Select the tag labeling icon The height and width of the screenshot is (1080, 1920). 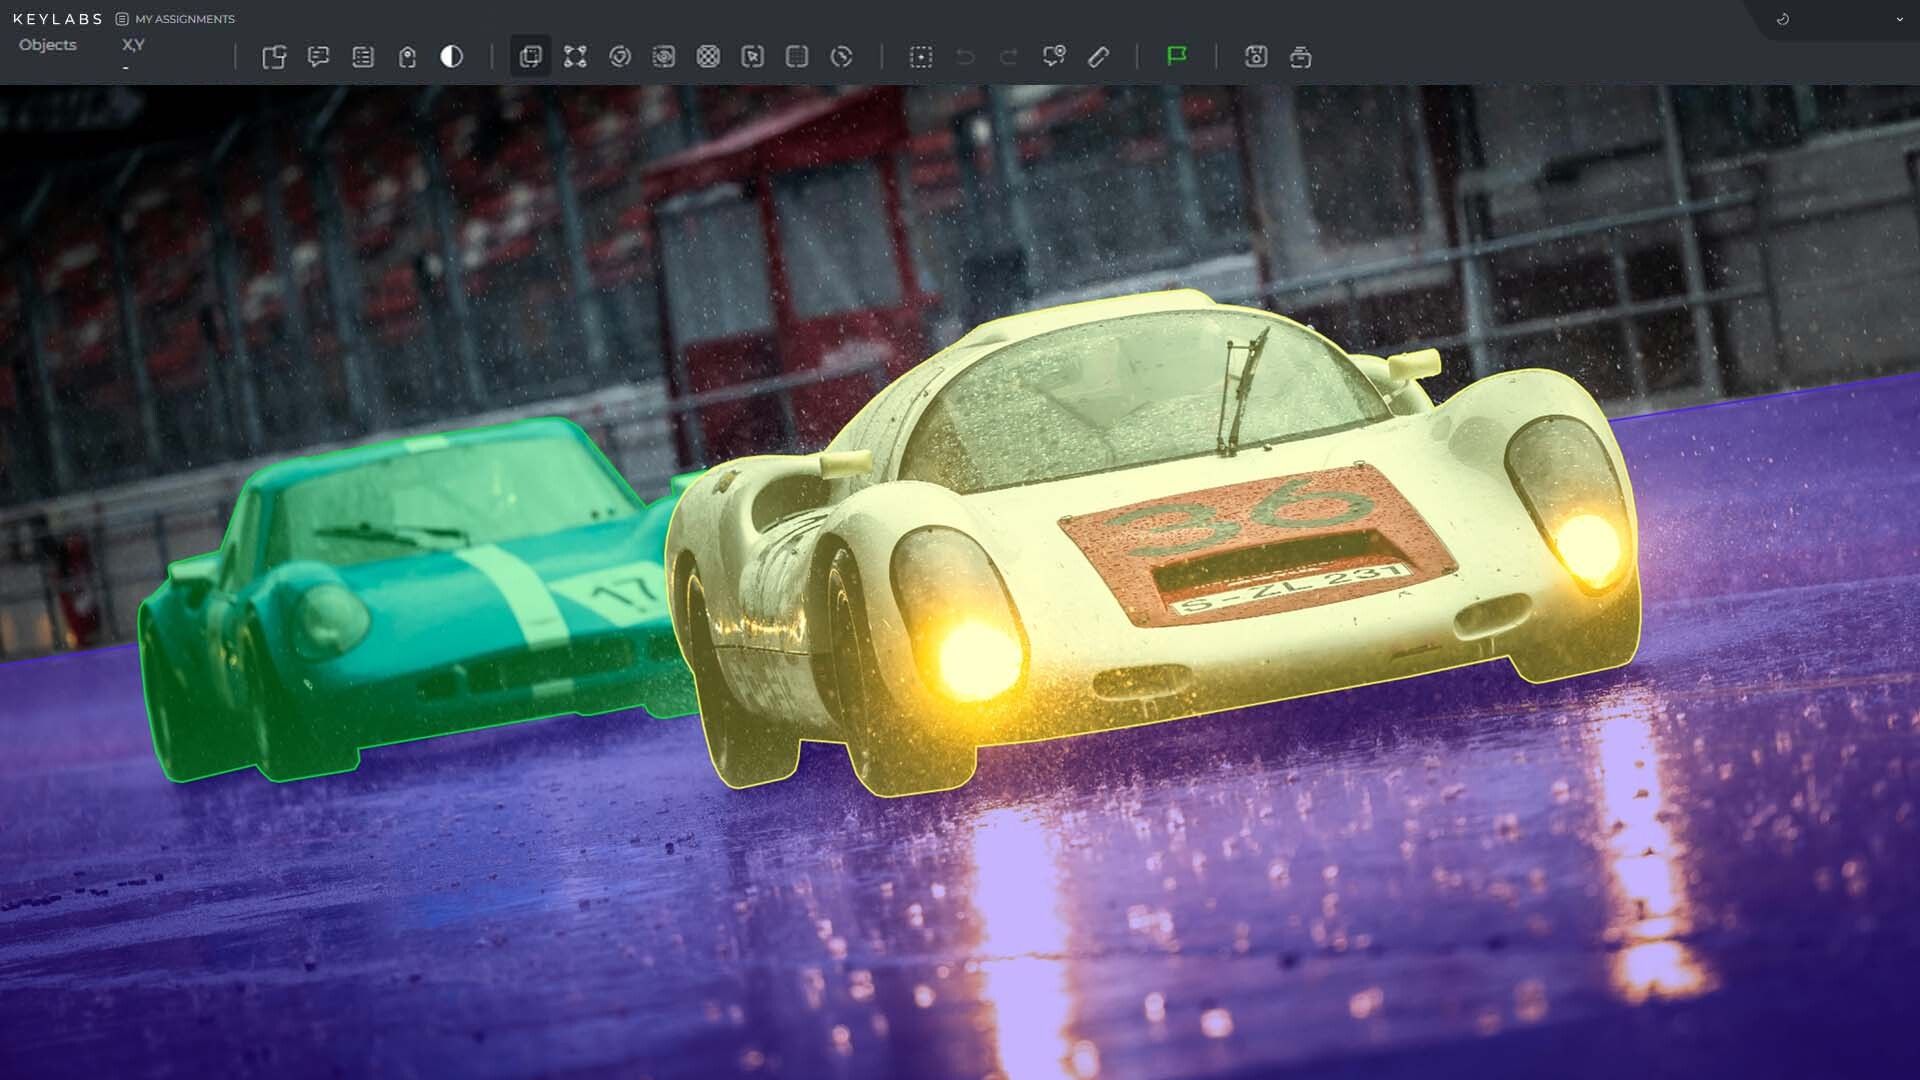click(406, 58)
